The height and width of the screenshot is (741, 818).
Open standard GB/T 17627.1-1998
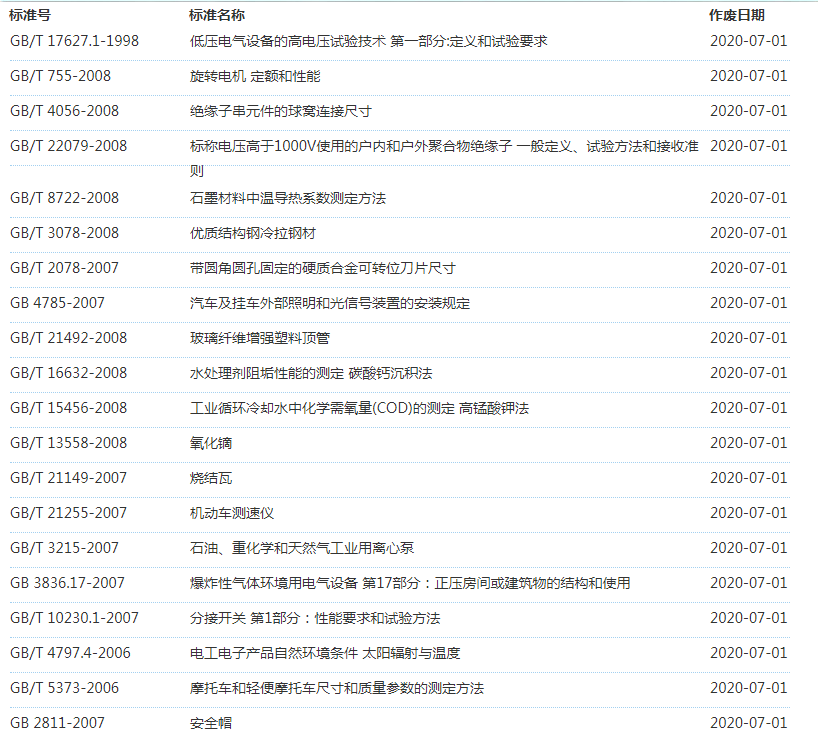(74, 41)
